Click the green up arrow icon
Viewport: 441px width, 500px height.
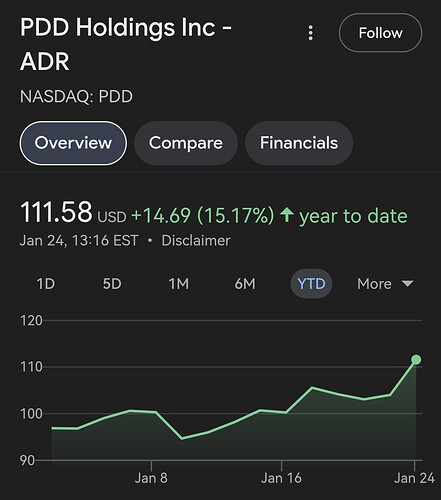click(286, 215)
